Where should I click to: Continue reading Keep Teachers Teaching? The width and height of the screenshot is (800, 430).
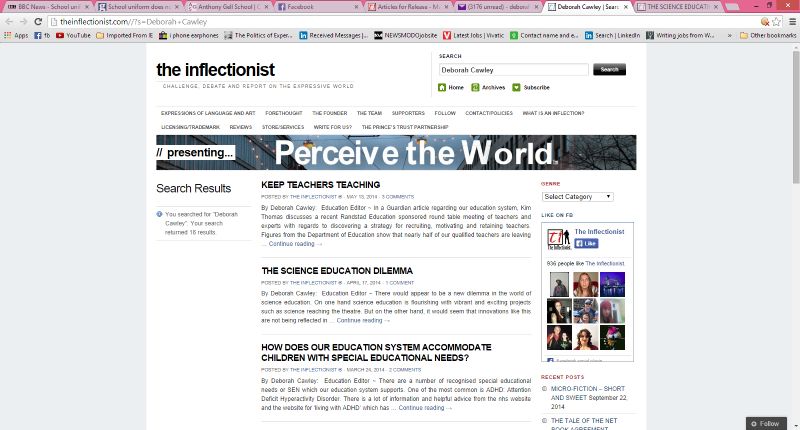click(x=295, y=244)
